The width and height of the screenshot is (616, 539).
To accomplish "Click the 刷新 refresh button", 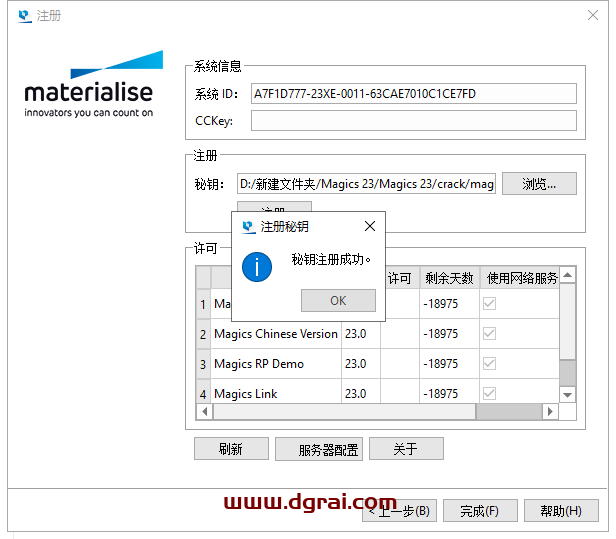I will tap(231, 449).
